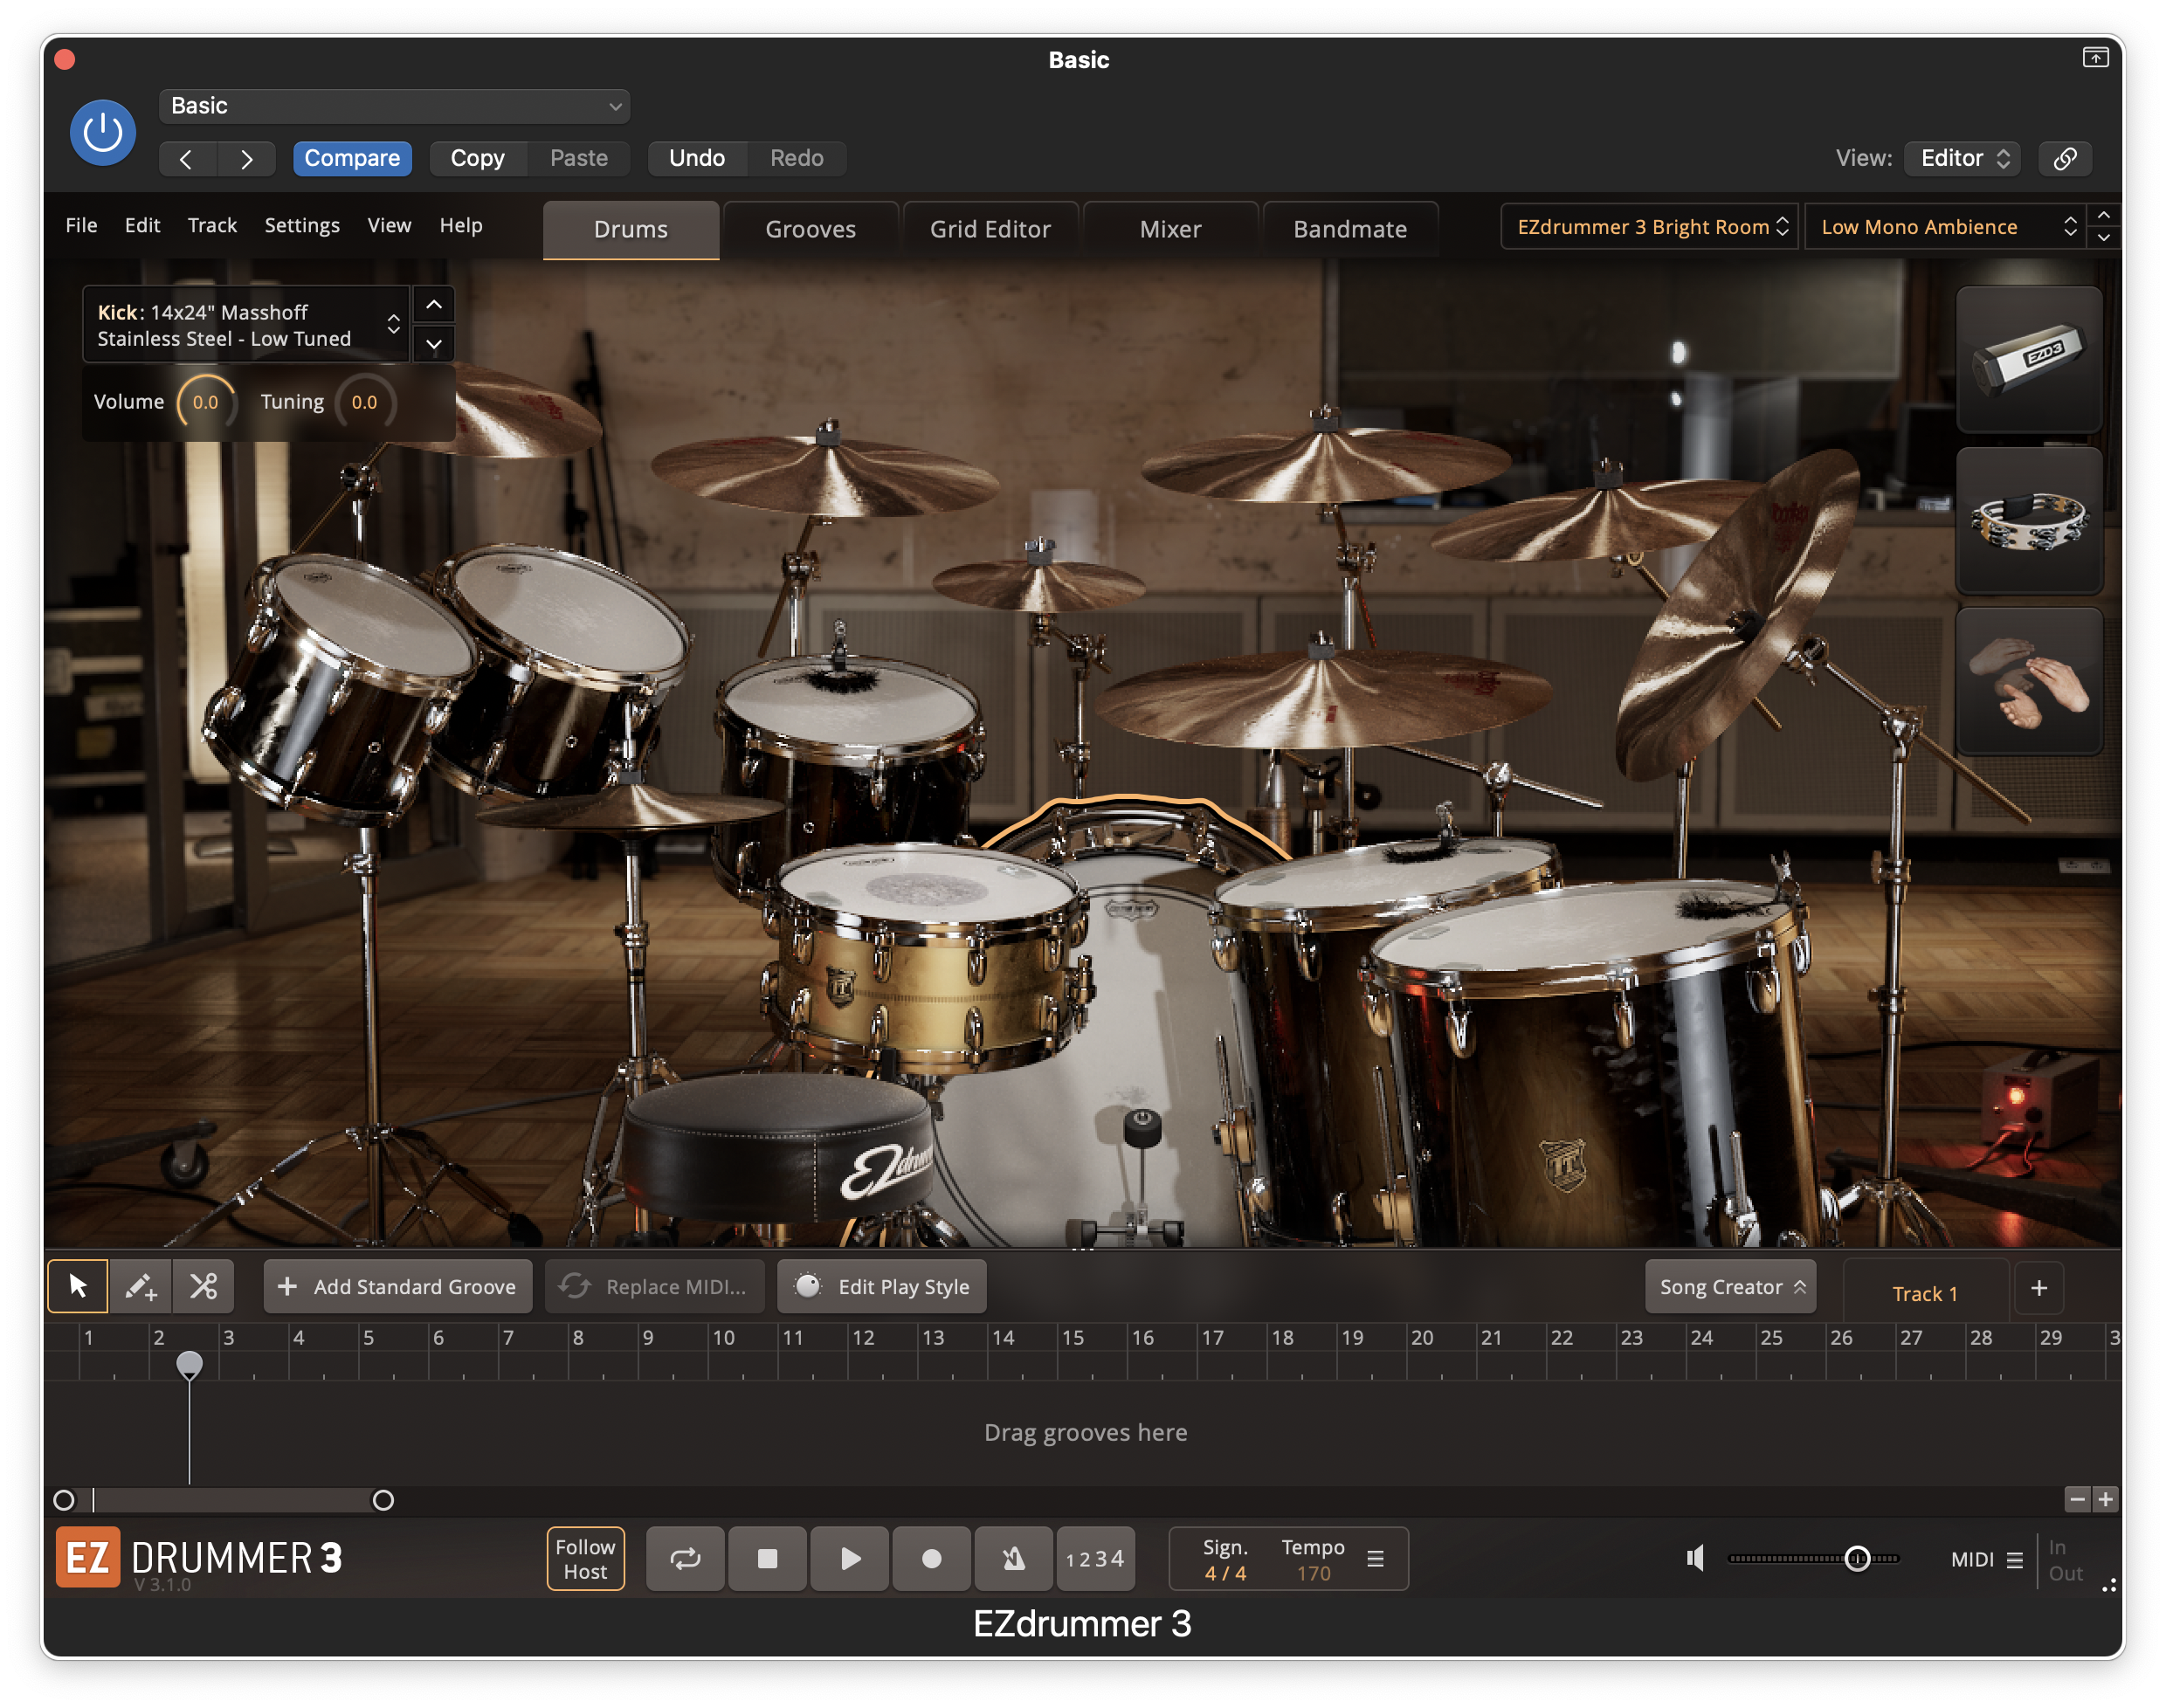Select the pencil draw tool
This screenshot has width=2166, height=1708.
click(x=140, y=1286)
